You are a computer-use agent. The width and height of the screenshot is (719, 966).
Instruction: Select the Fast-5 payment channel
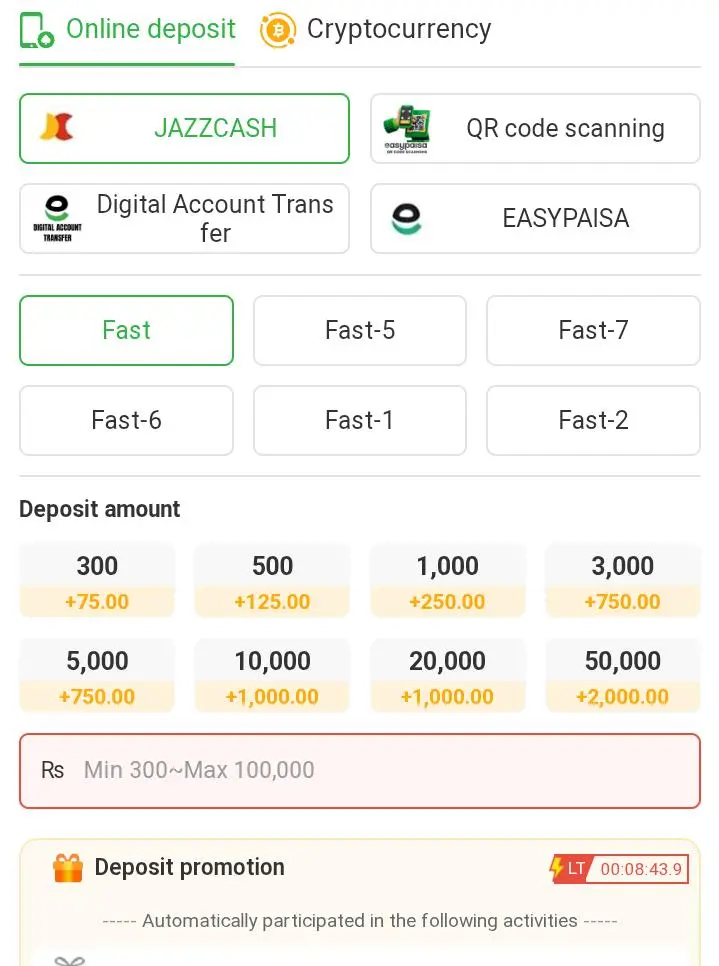click(360, 330)
